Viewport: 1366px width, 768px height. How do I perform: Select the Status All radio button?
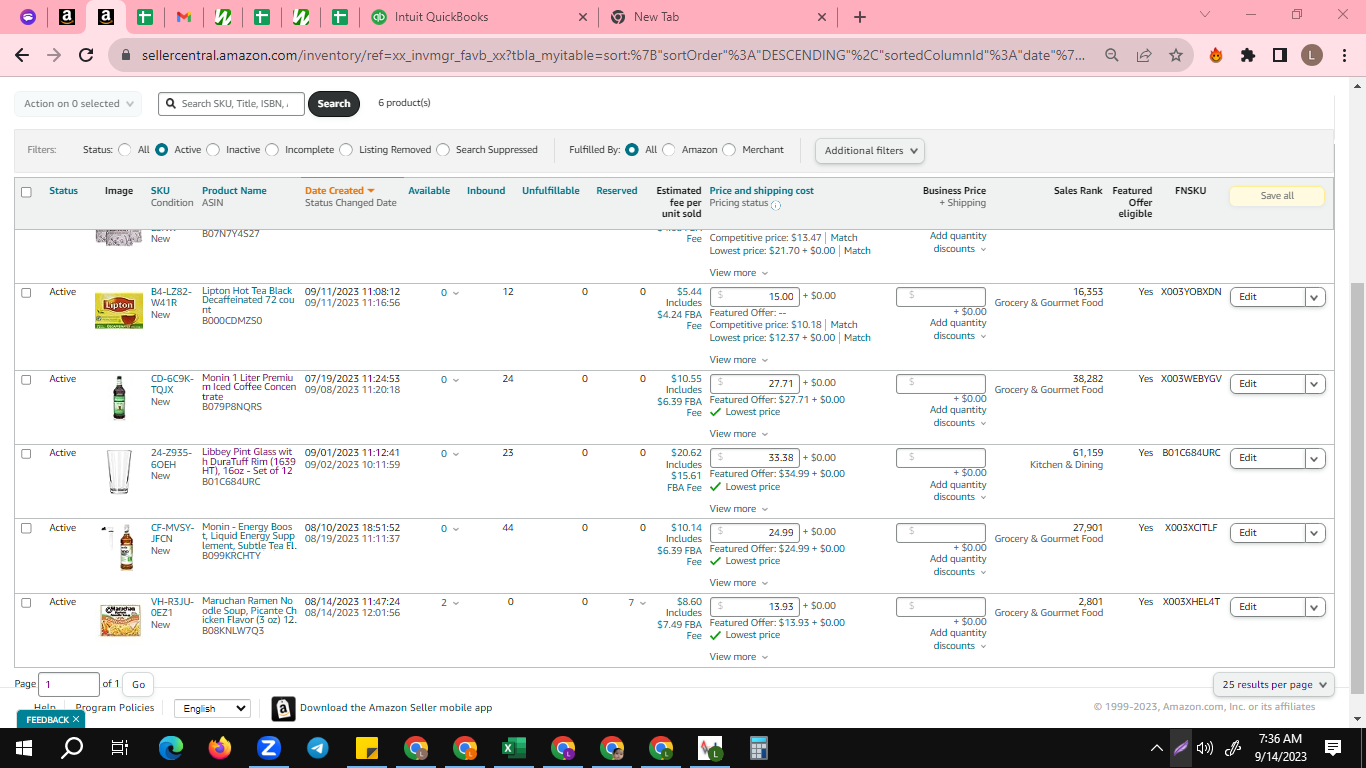tap(125, 150)
